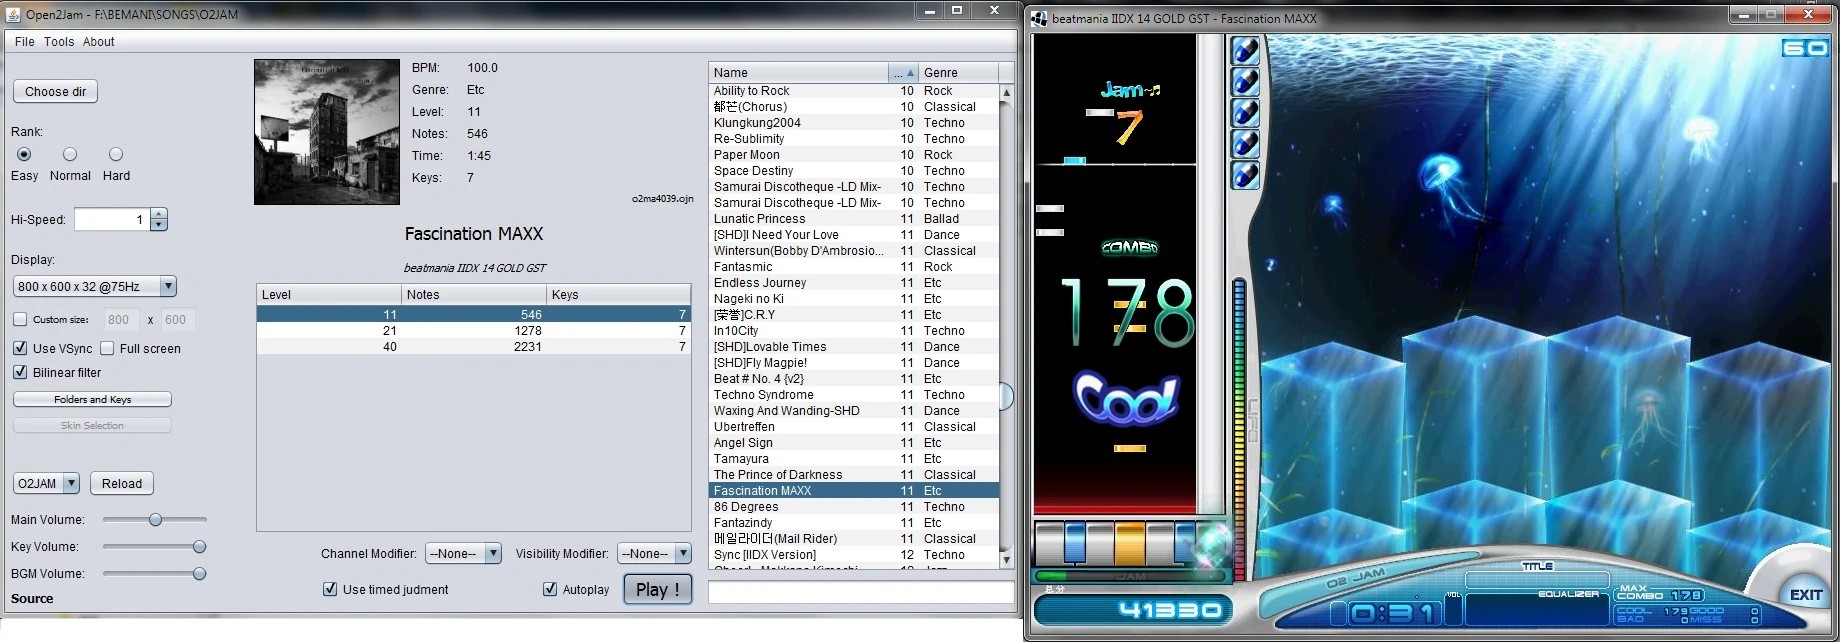Open the File menu
The image size is (1840, 642).
tap(24, 42)
